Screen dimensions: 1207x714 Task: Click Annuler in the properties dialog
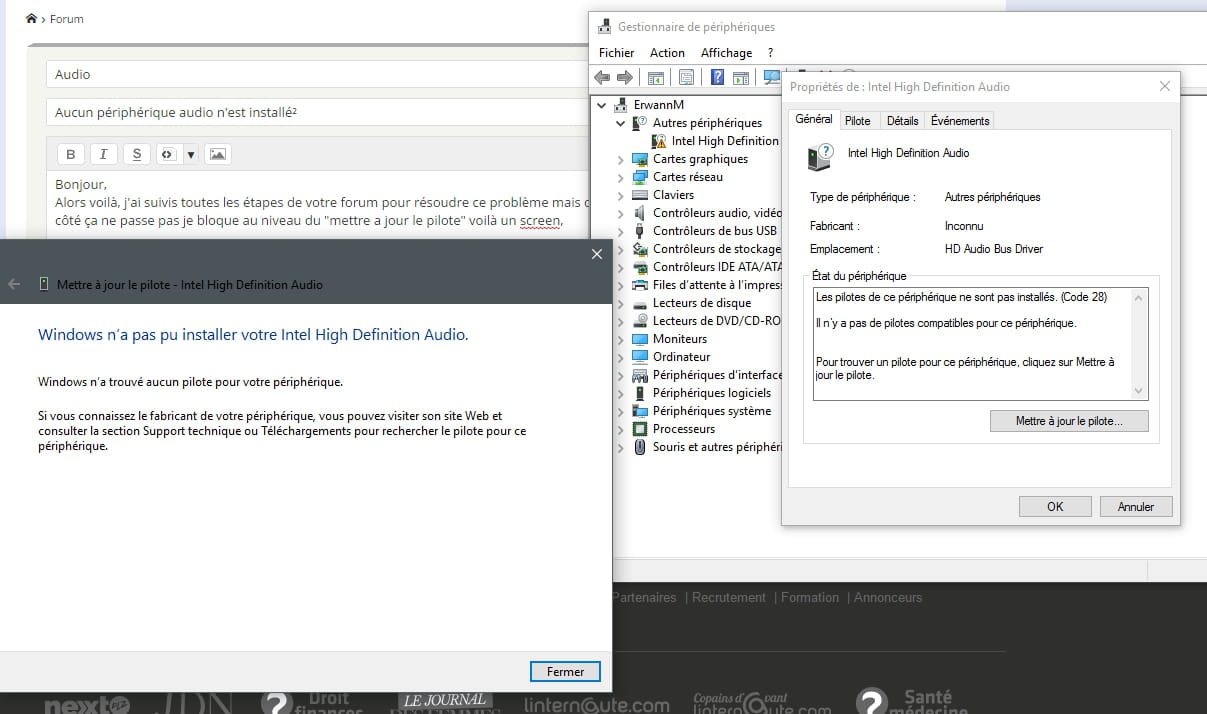point(1136,507)
